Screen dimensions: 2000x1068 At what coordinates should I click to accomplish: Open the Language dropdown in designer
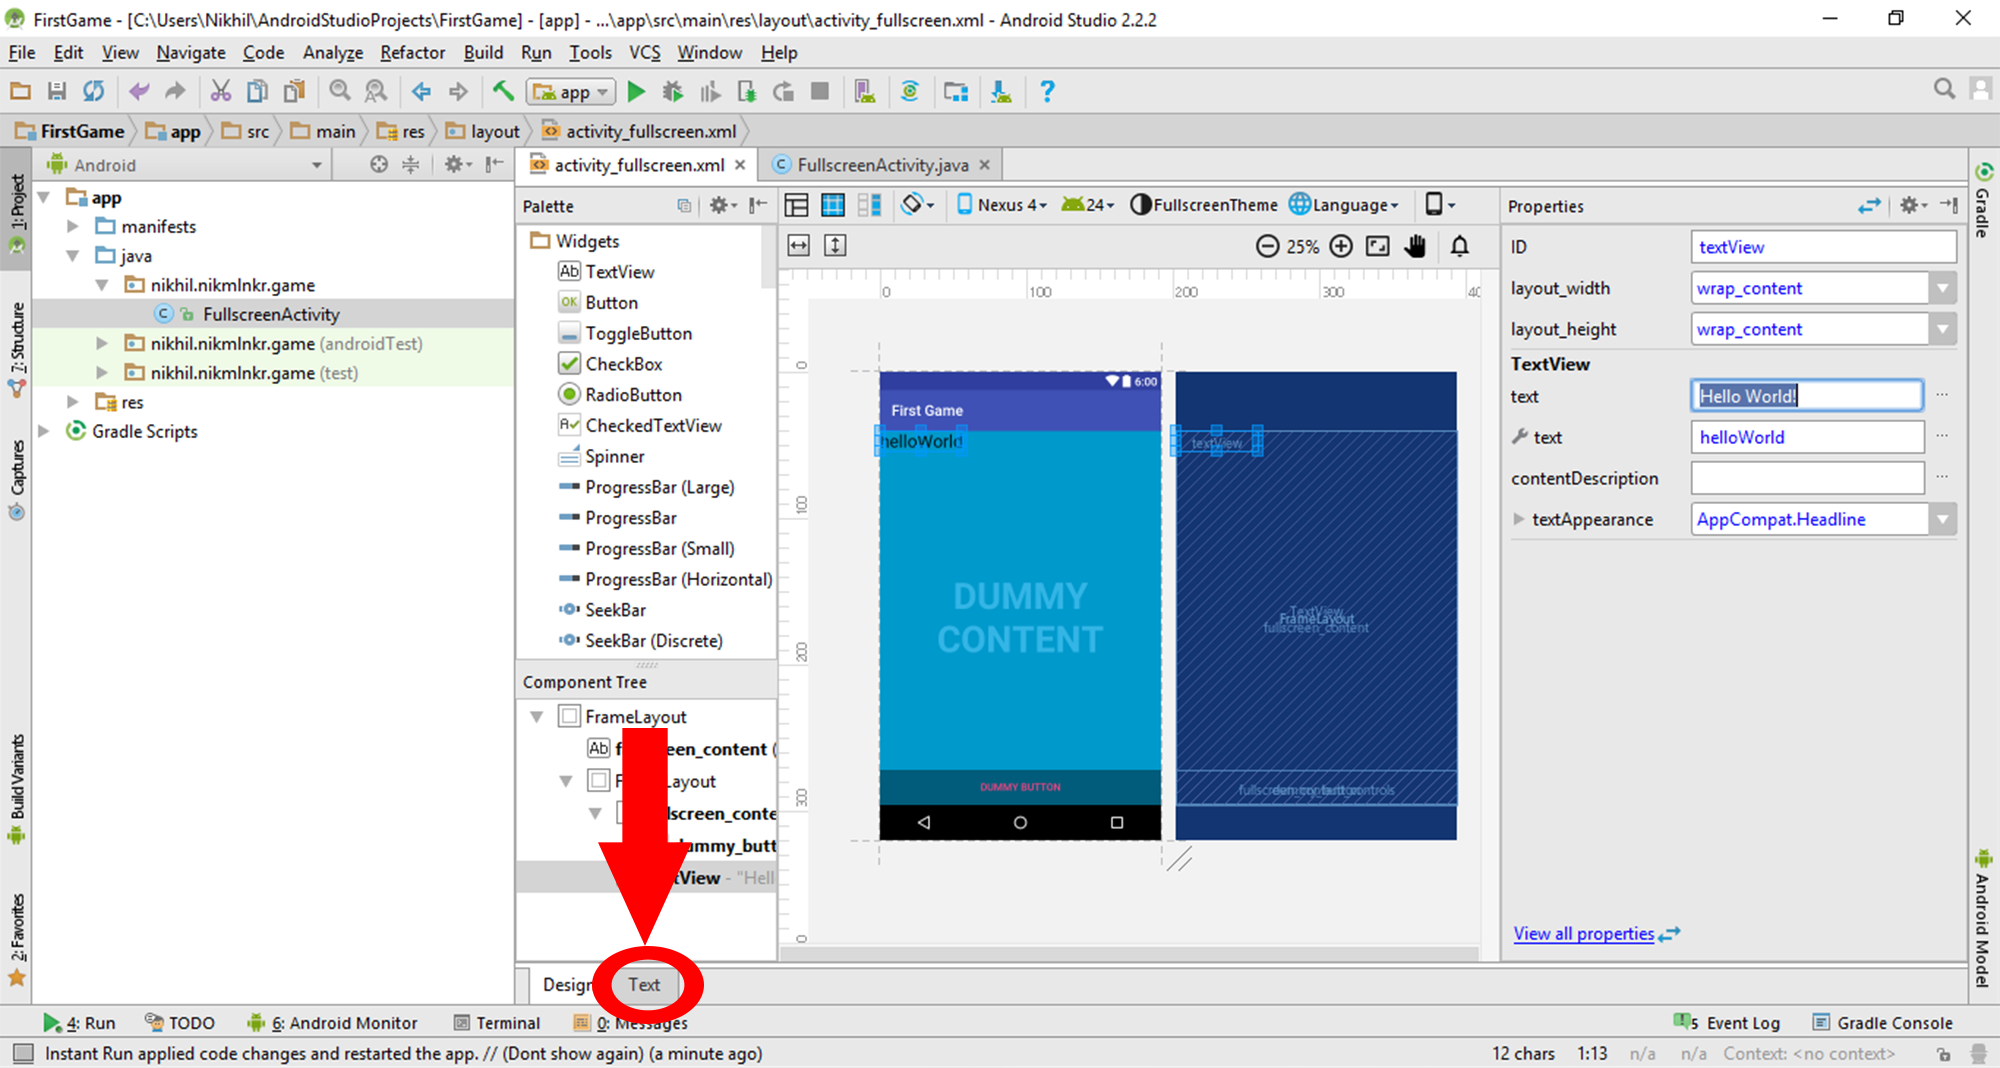click(1344, 205)
